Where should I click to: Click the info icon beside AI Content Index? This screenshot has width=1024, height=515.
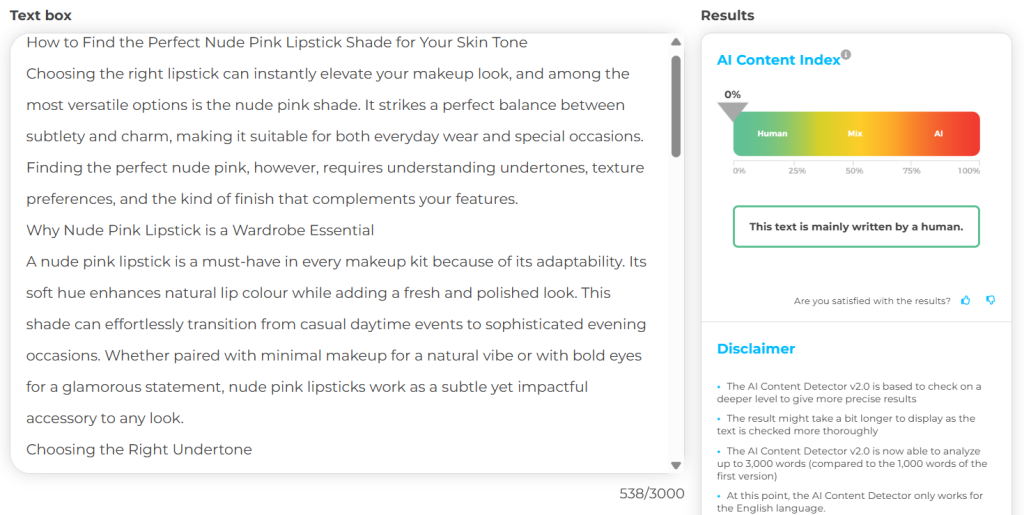(846, 55)
